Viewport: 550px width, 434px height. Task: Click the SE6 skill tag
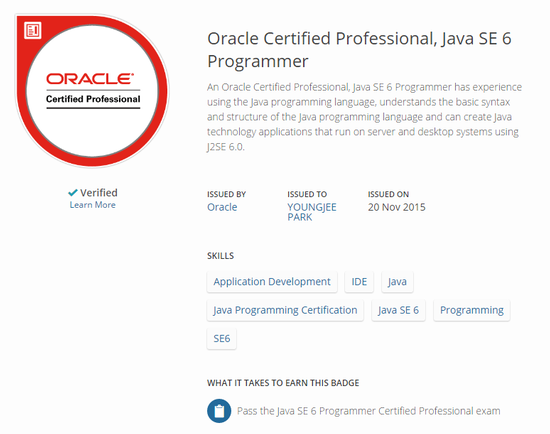(222, 339)
